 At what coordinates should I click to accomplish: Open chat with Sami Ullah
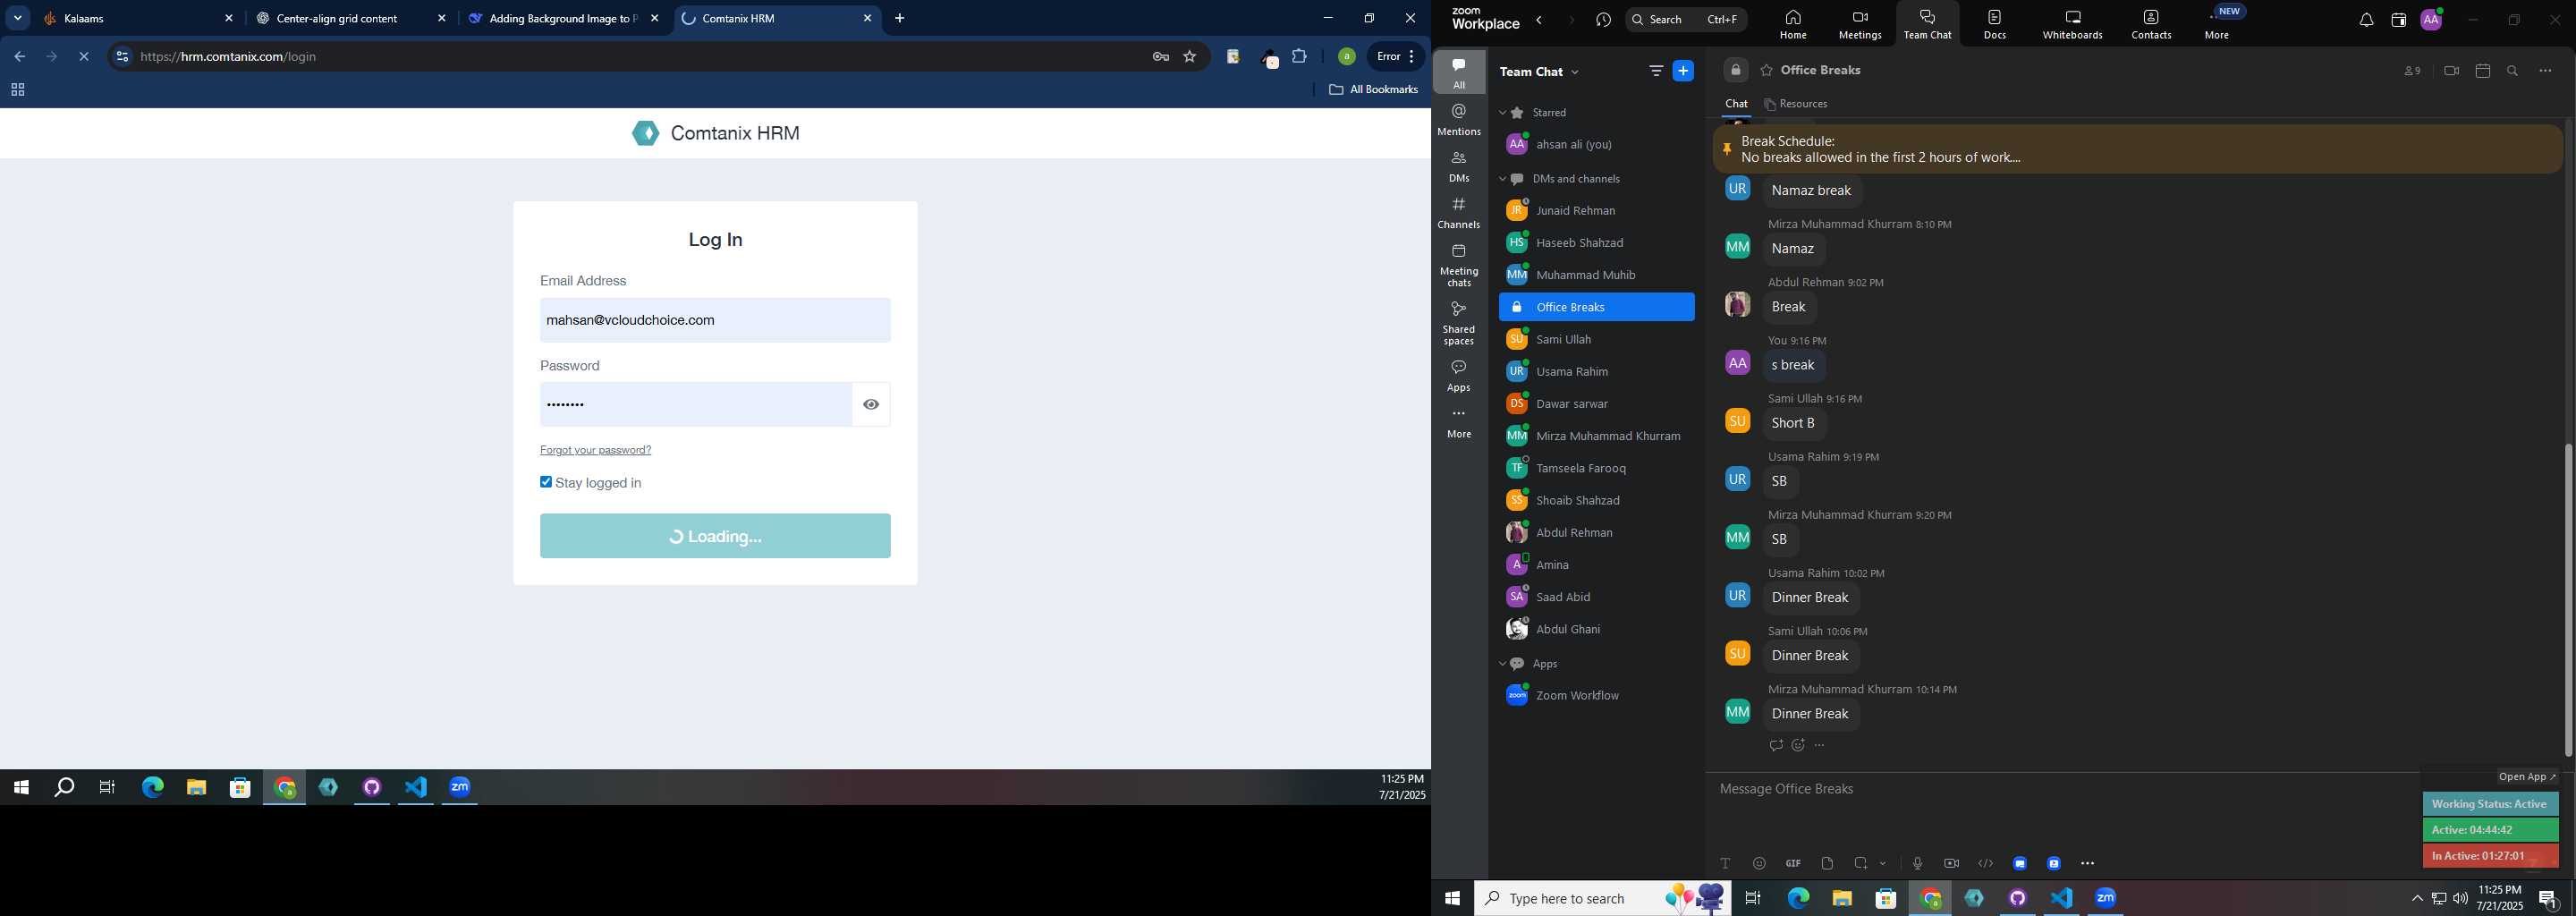[x=1596, y=340]
